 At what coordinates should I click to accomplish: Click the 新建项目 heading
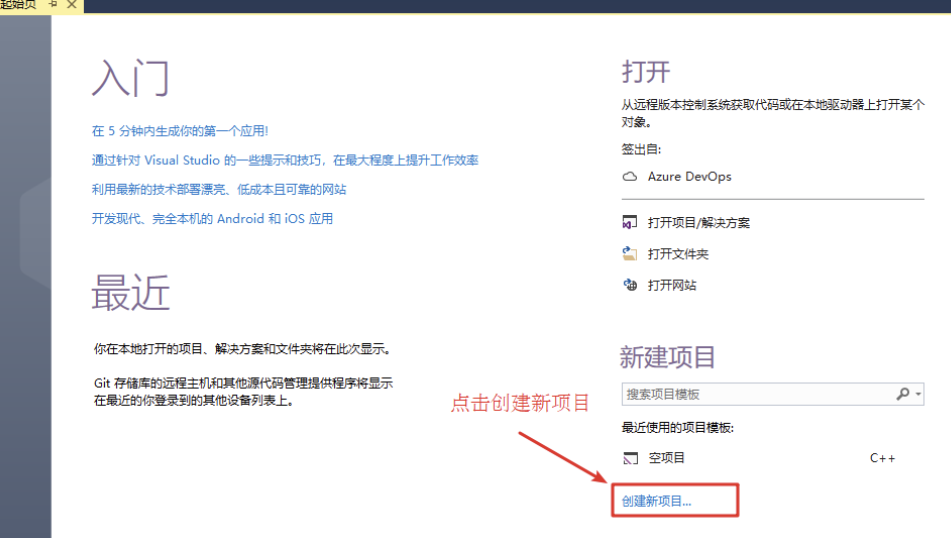coord(668,357)
